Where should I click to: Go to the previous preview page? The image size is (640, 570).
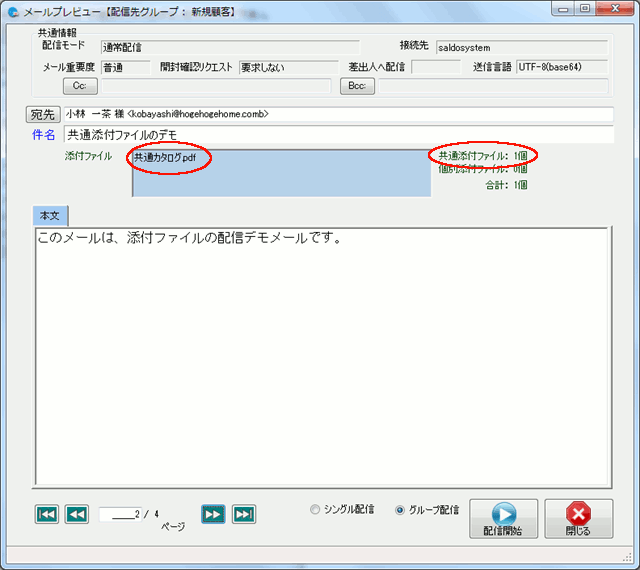click(76, 514)
